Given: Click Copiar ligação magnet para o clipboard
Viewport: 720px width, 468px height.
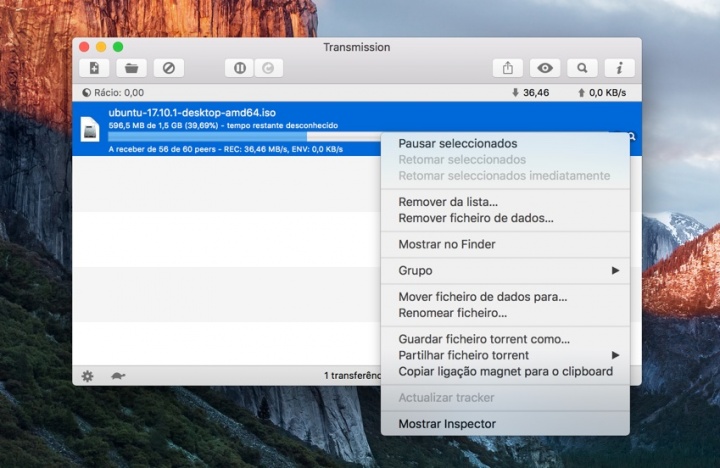Looking at the screenshot, I should coord(505,371).
